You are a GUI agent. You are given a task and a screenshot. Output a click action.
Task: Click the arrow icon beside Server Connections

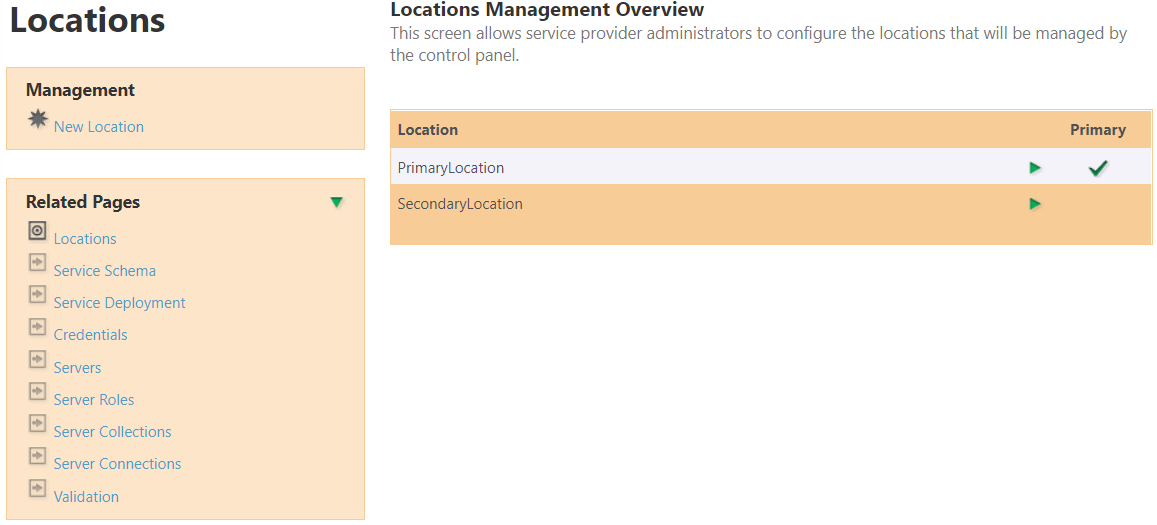coord(38,456)
